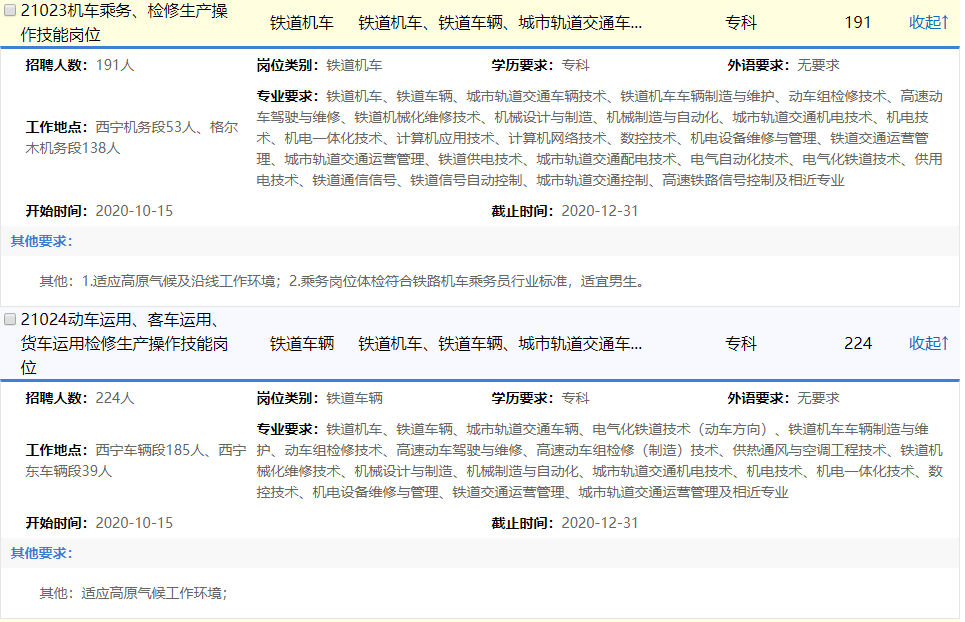965x622 pixels.
Task: Click the 其他要求 heading under job 21024
Action: click(x=41, y=553)
